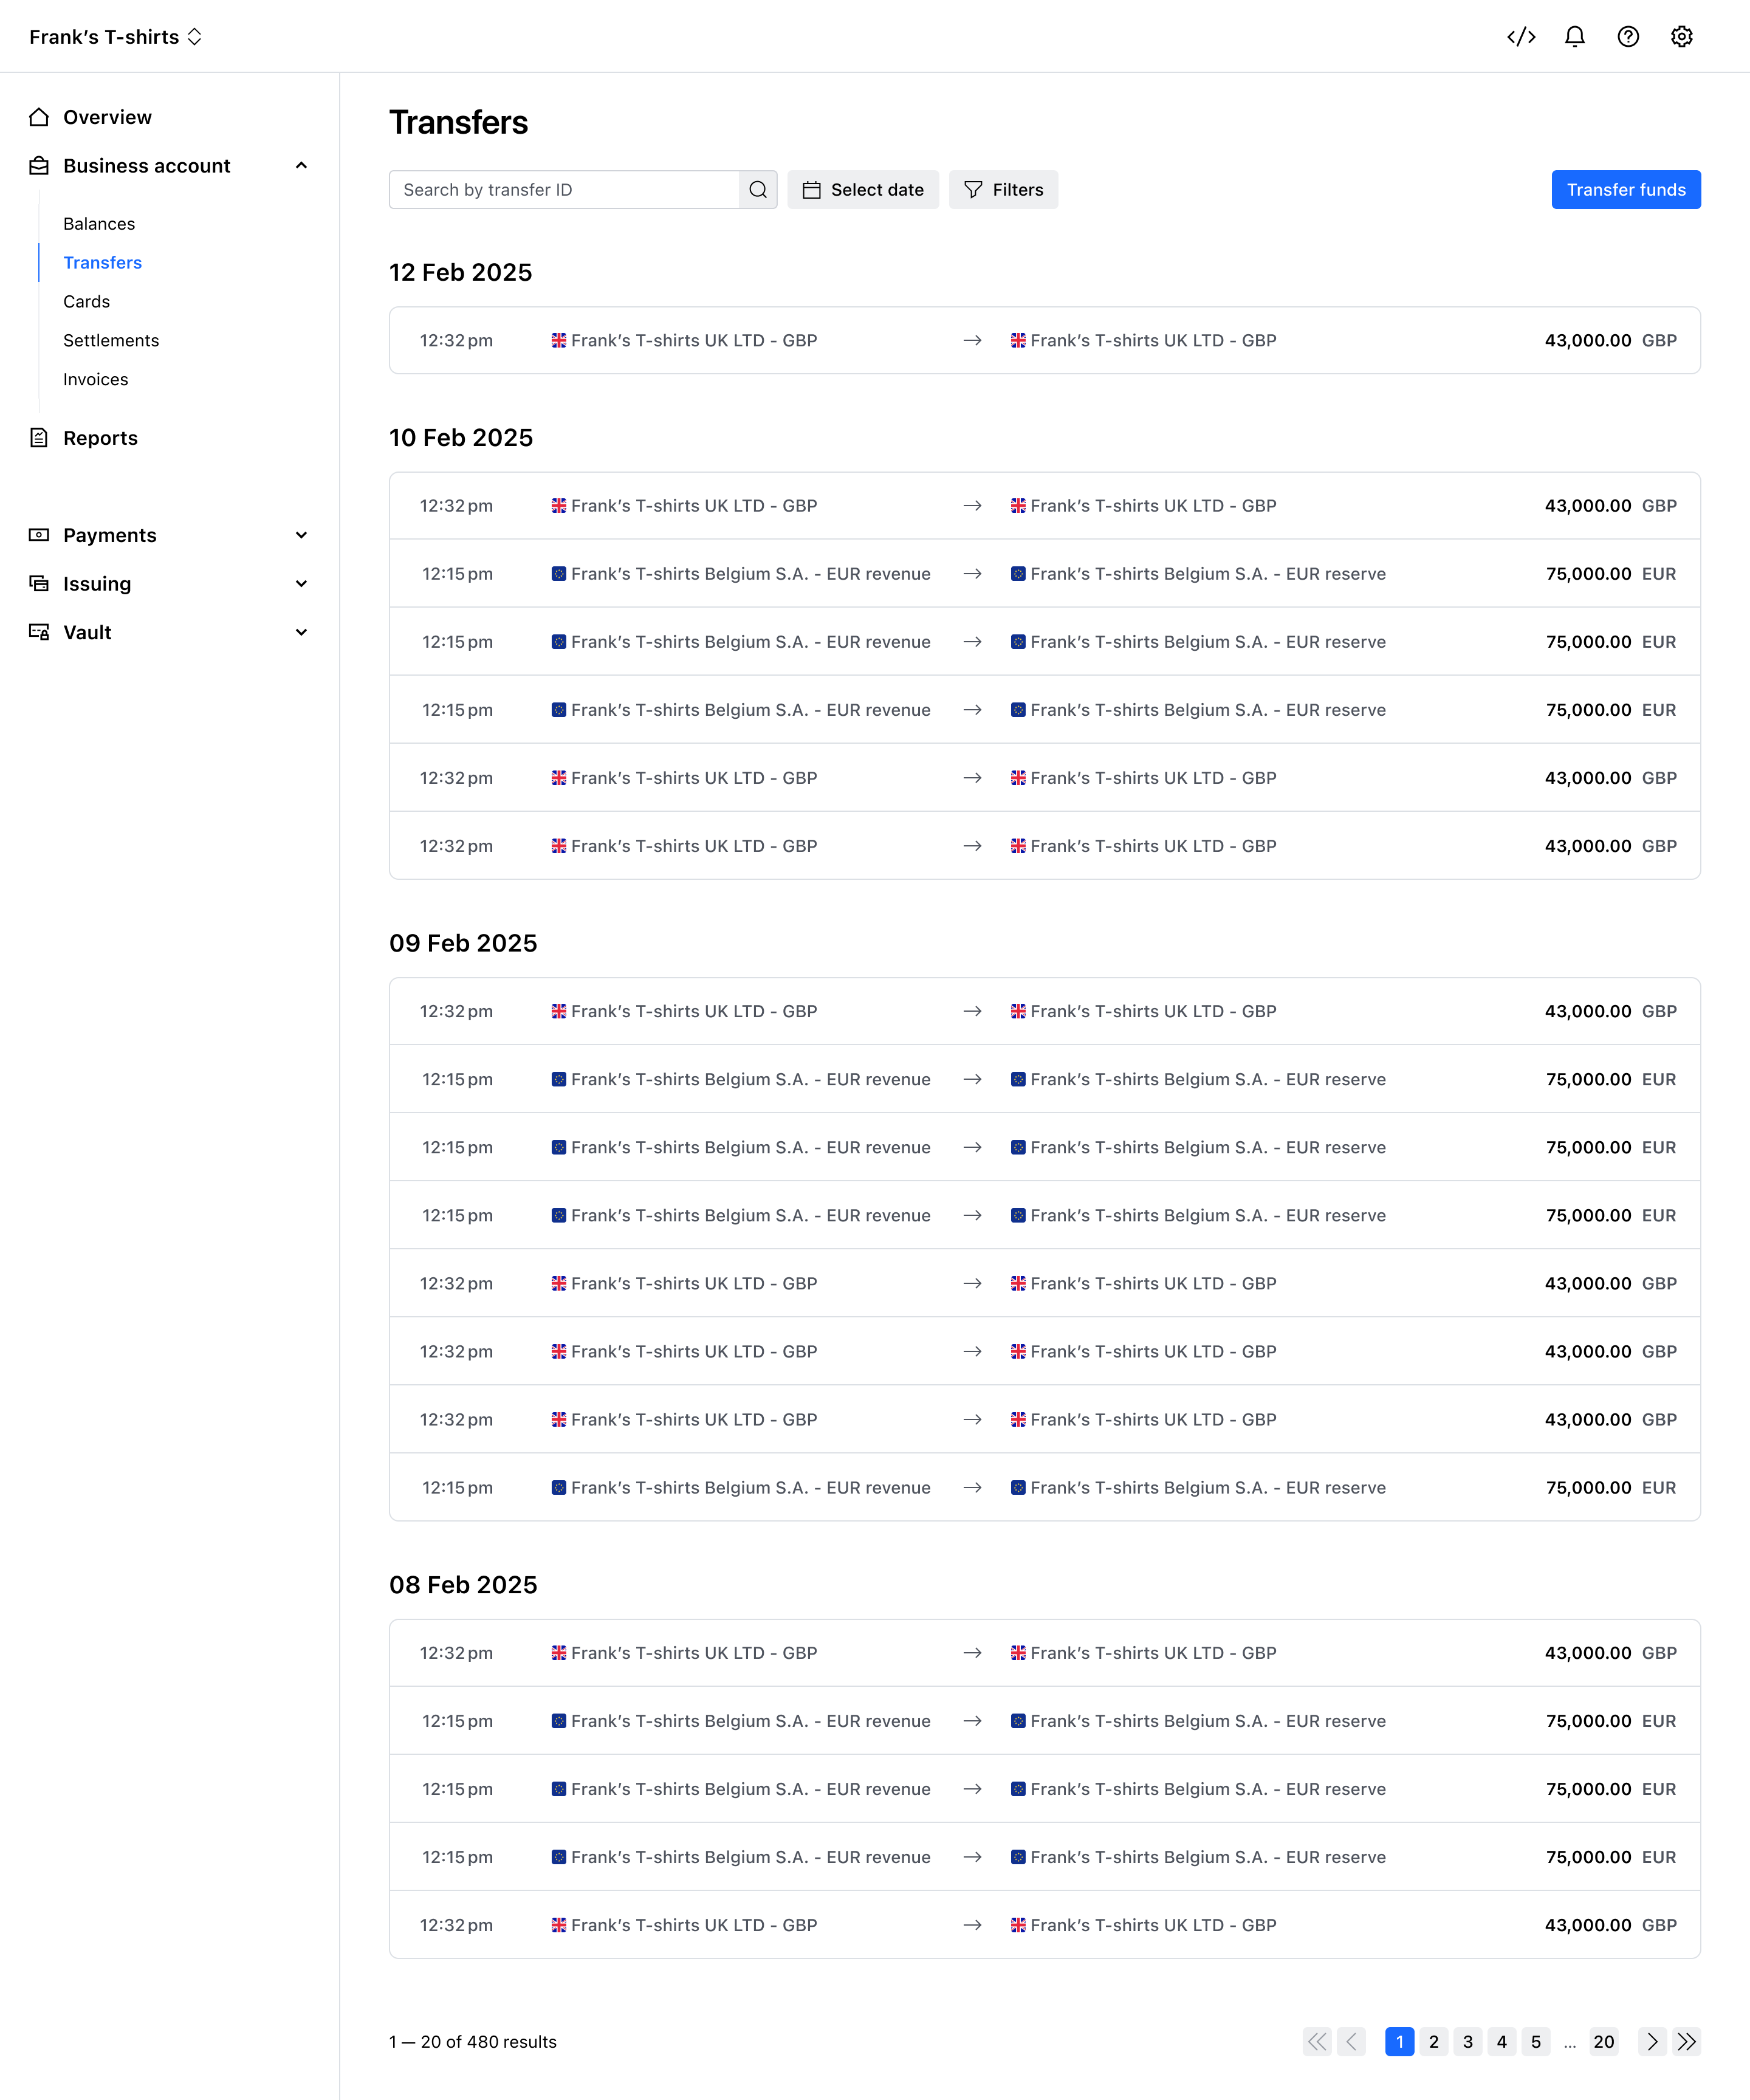The image size is (1750, 2100).
Task: Select current page 1 button
Action: [x=1400, y=2042]
